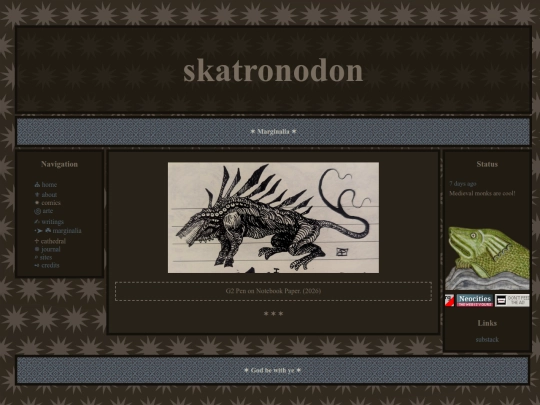The image size is (540, 405).
Task: Open the sites link
Action: click(46, 257)
